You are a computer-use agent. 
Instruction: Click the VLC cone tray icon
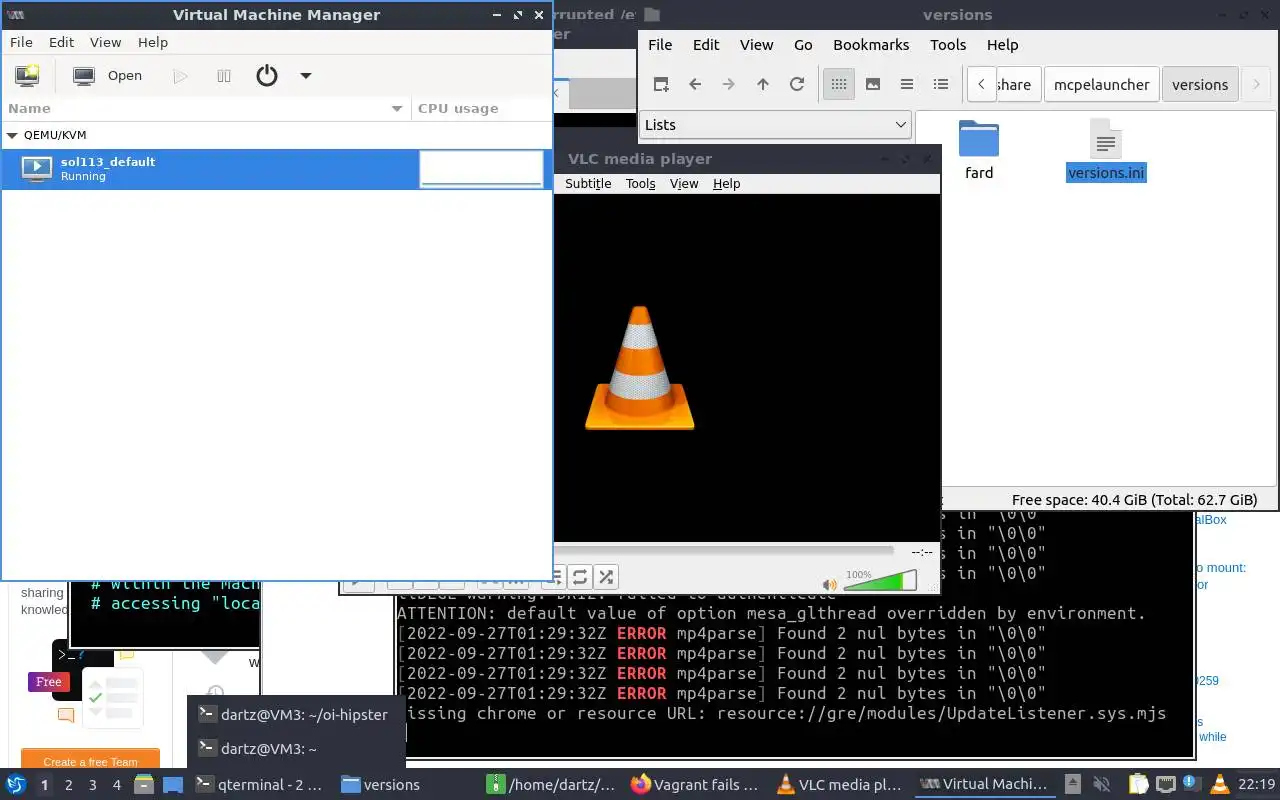point(1219,785)
